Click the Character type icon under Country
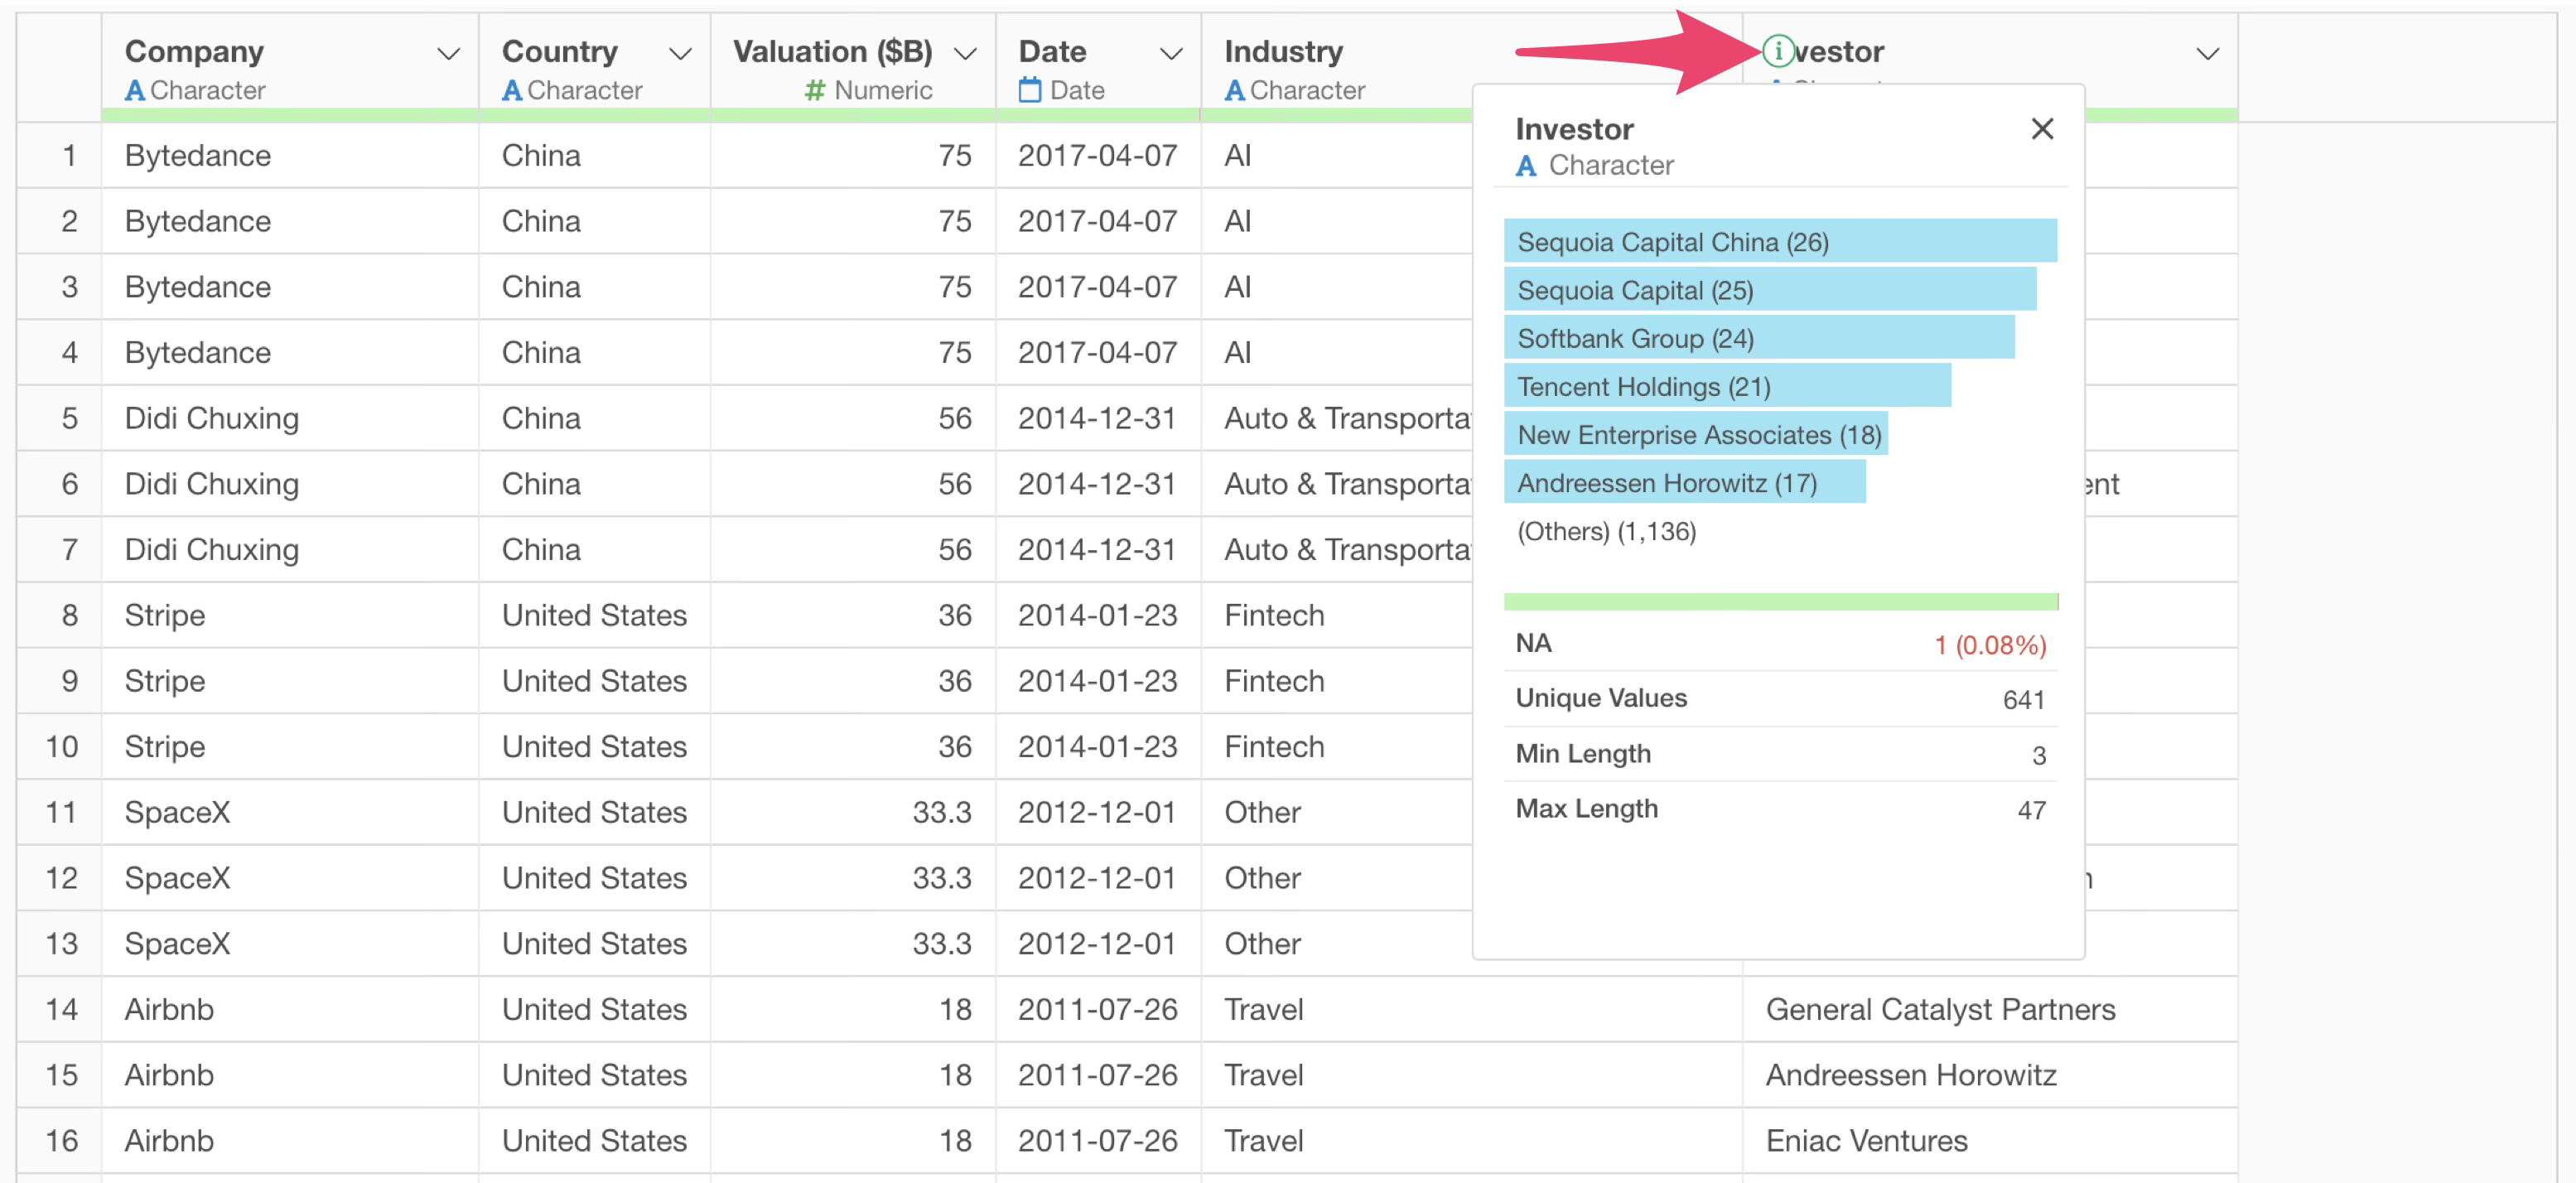The width and height of the screenshot is (2576, 1183). coord(512,91)
